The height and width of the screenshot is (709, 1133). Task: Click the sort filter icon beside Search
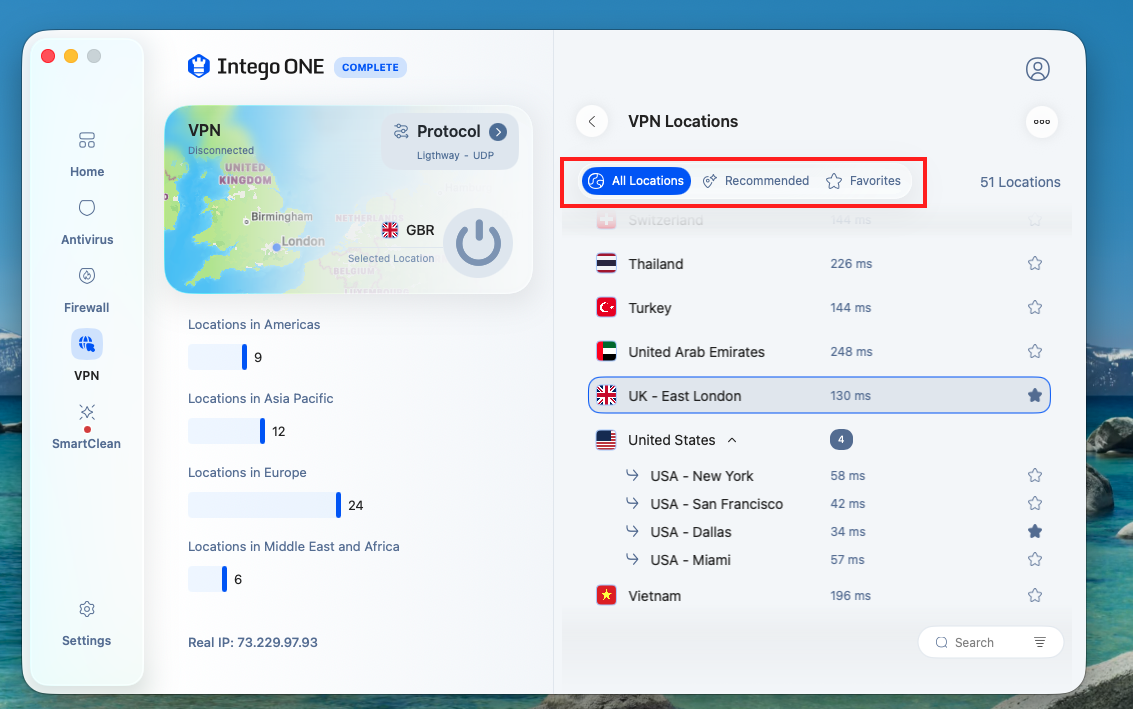click(x=1039, y=643)
